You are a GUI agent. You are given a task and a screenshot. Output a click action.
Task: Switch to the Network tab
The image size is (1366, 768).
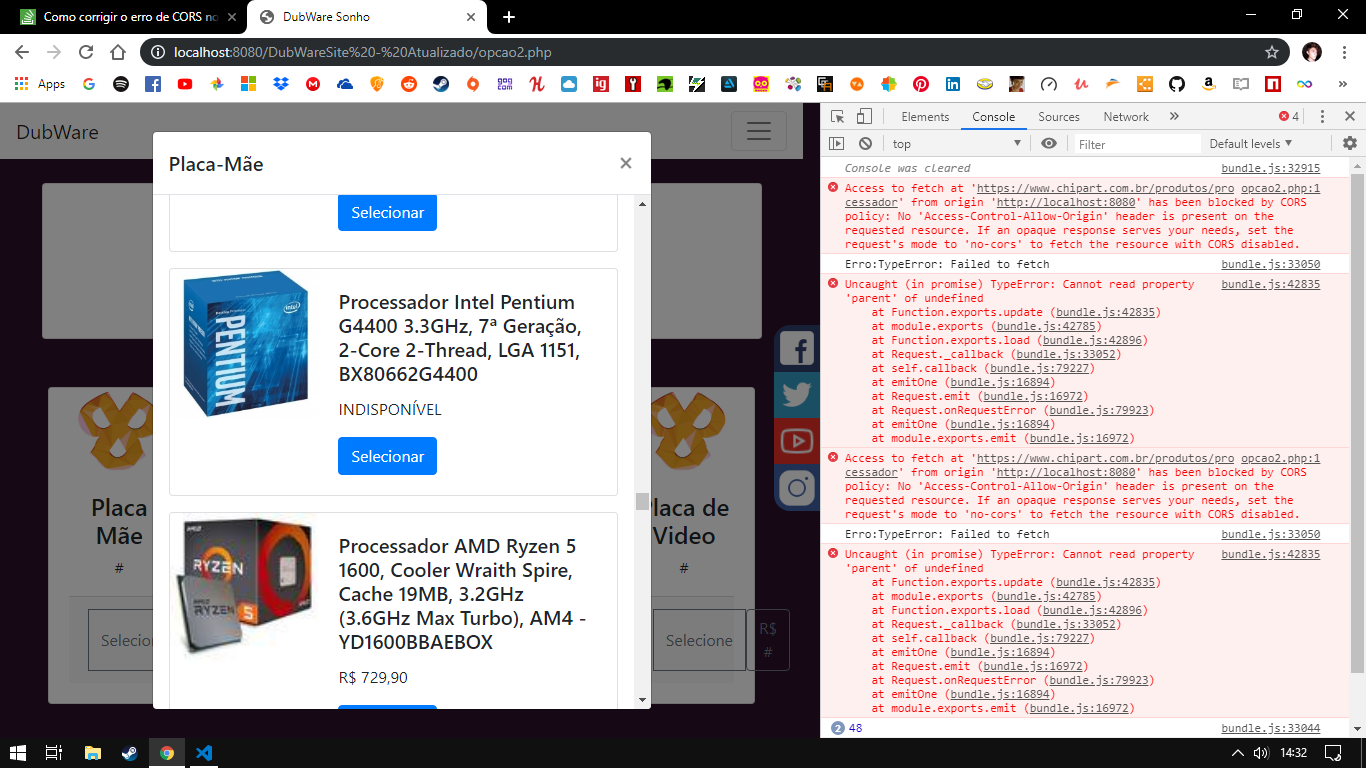click(x=1126, y=117)
